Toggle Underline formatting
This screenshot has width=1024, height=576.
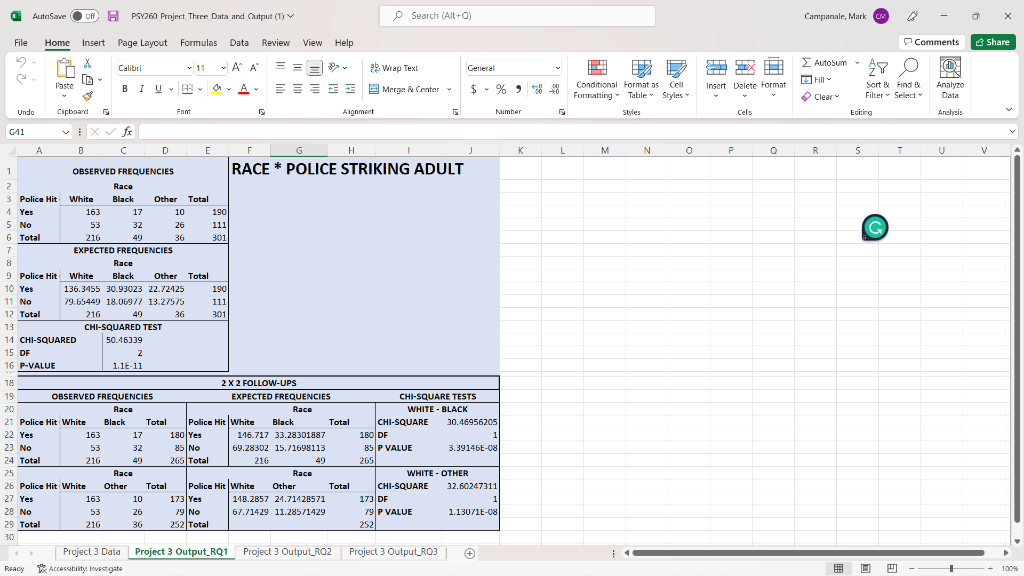158,89
